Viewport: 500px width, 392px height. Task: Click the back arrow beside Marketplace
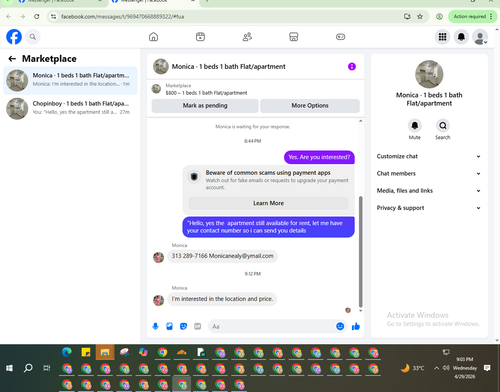click(x=12, y=59)
